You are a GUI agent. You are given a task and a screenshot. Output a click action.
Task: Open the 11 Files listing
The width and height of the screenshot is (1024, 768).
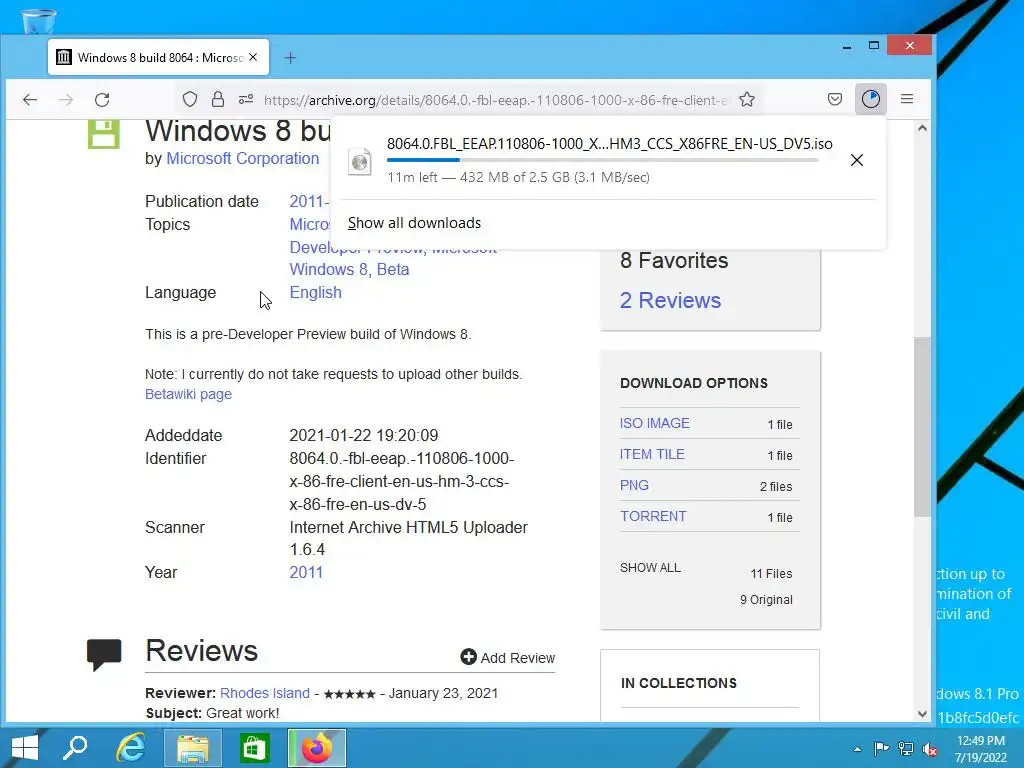click(x=771, y=574)
